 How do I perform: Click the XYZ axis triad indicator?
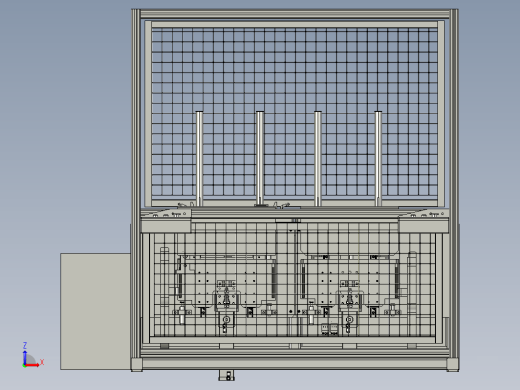tap(33, 355)
